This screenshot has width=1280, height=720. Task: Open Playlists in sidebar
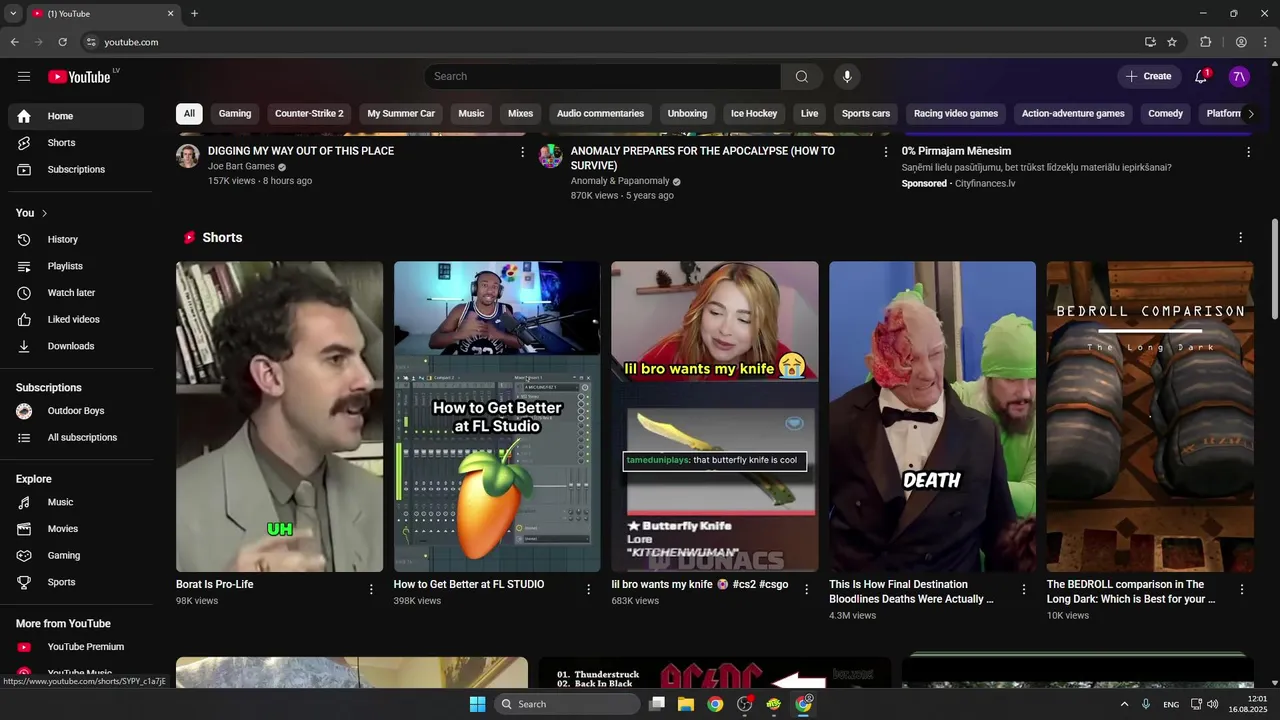(76, 266)
